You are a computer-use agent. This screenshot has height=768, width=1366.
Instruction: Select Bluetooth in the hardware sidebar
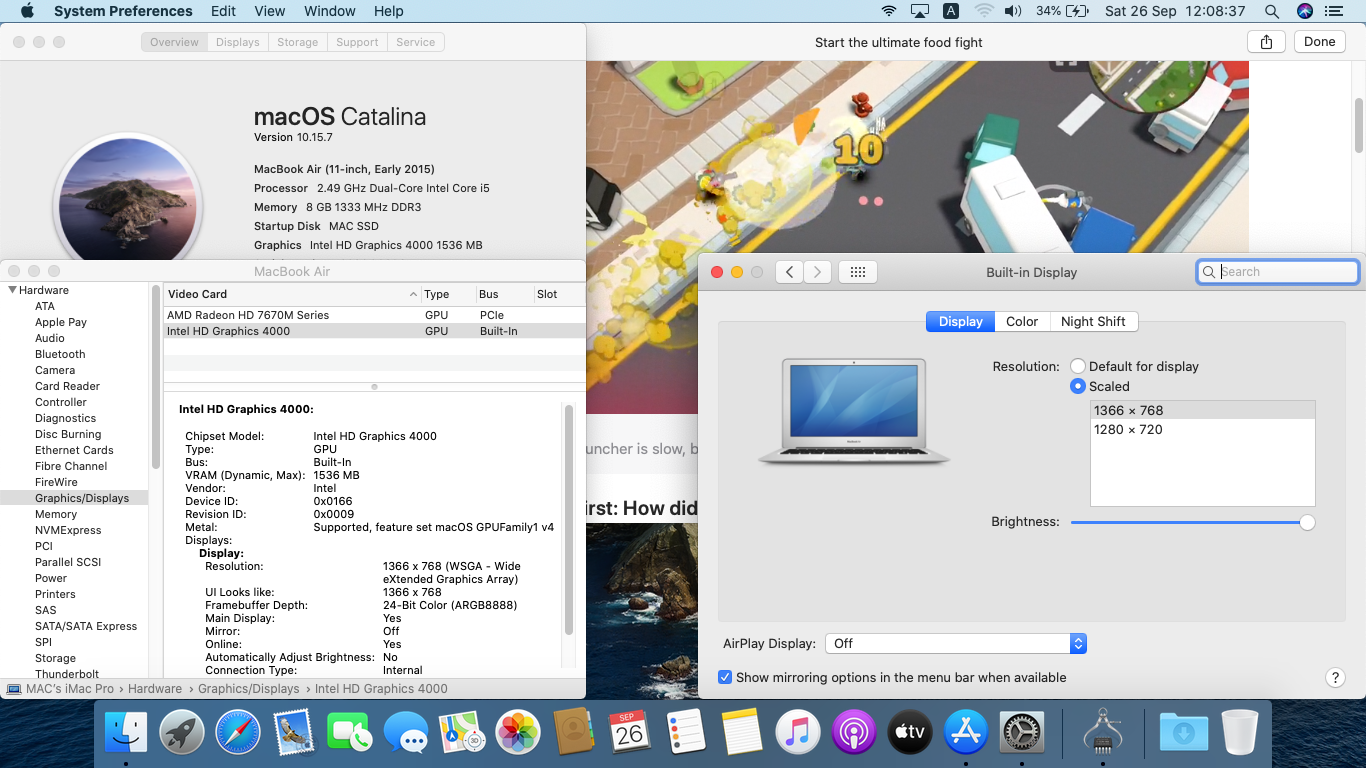coord(60,354)
